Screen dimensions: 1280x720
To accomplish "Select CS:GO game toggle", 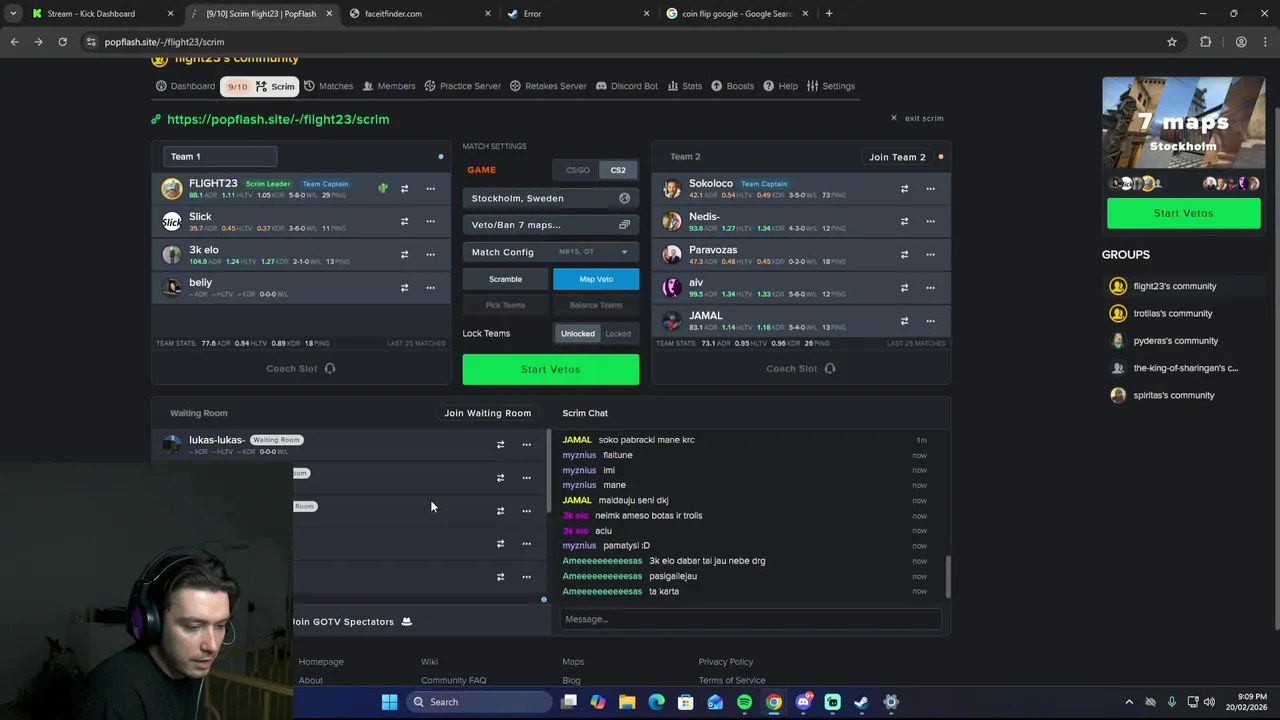I will tap(578, 170).
